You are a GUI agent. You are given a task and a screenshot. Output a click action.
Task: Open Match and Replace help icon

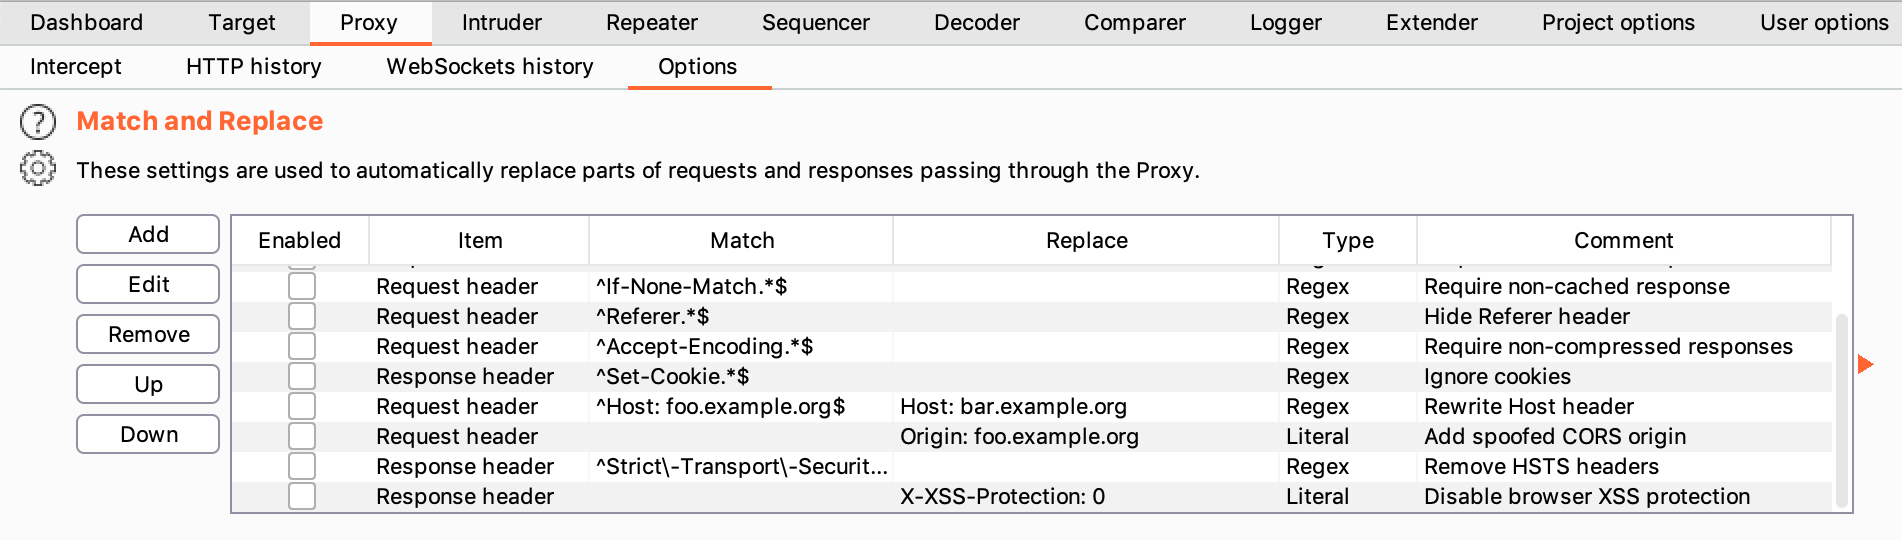point(38,122)
